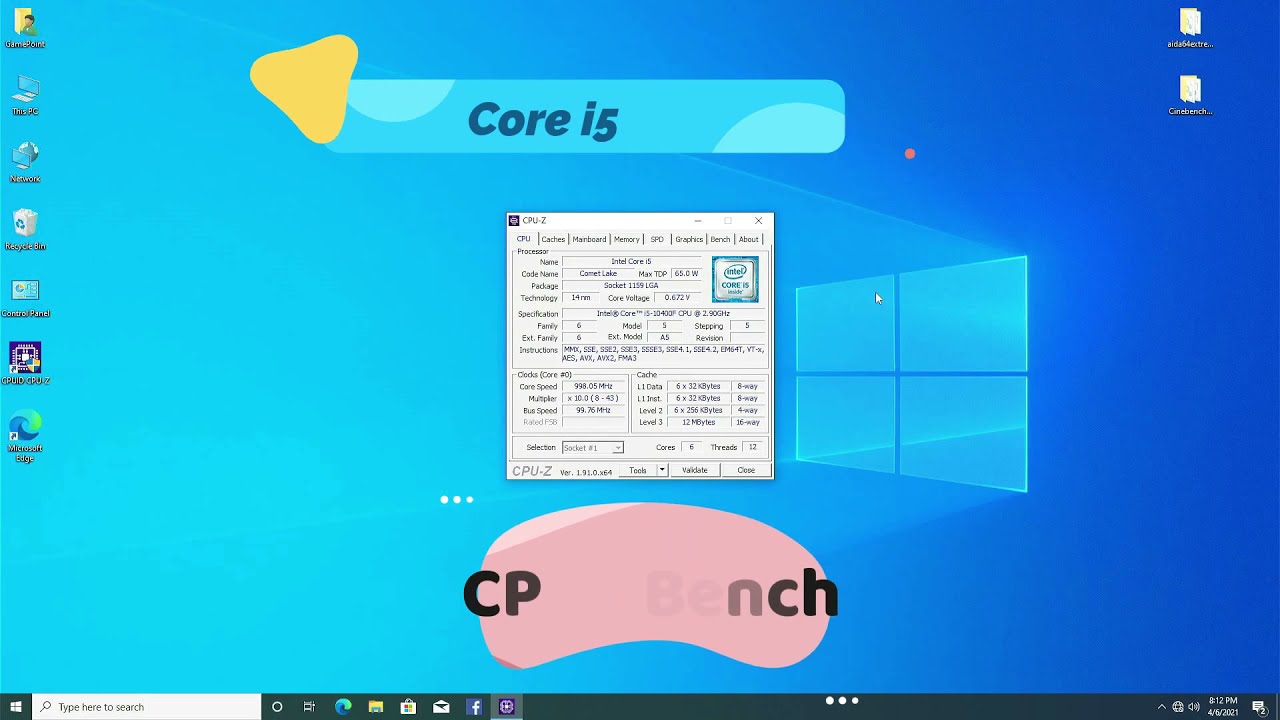
Task: Open Microsoft Store from taskbar
Action: tap(408, 707)
